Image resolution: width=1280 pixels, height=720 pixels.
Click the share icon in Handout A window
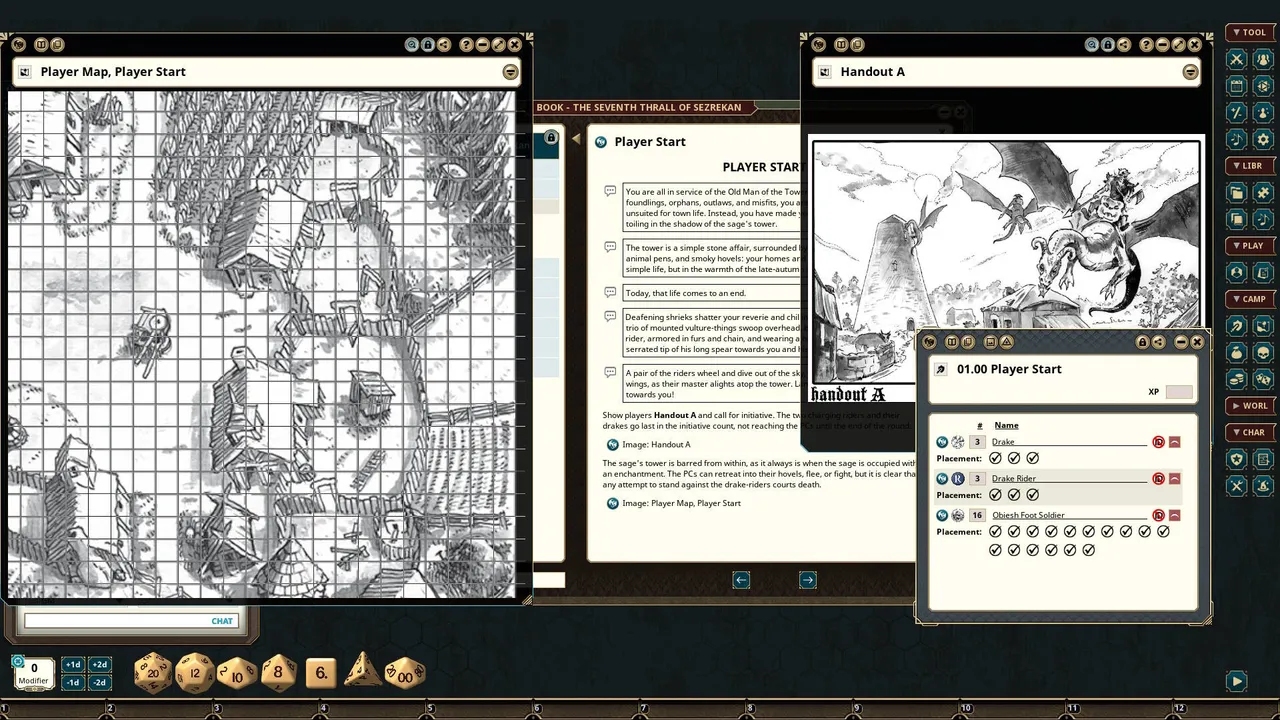click(1124, 45)
